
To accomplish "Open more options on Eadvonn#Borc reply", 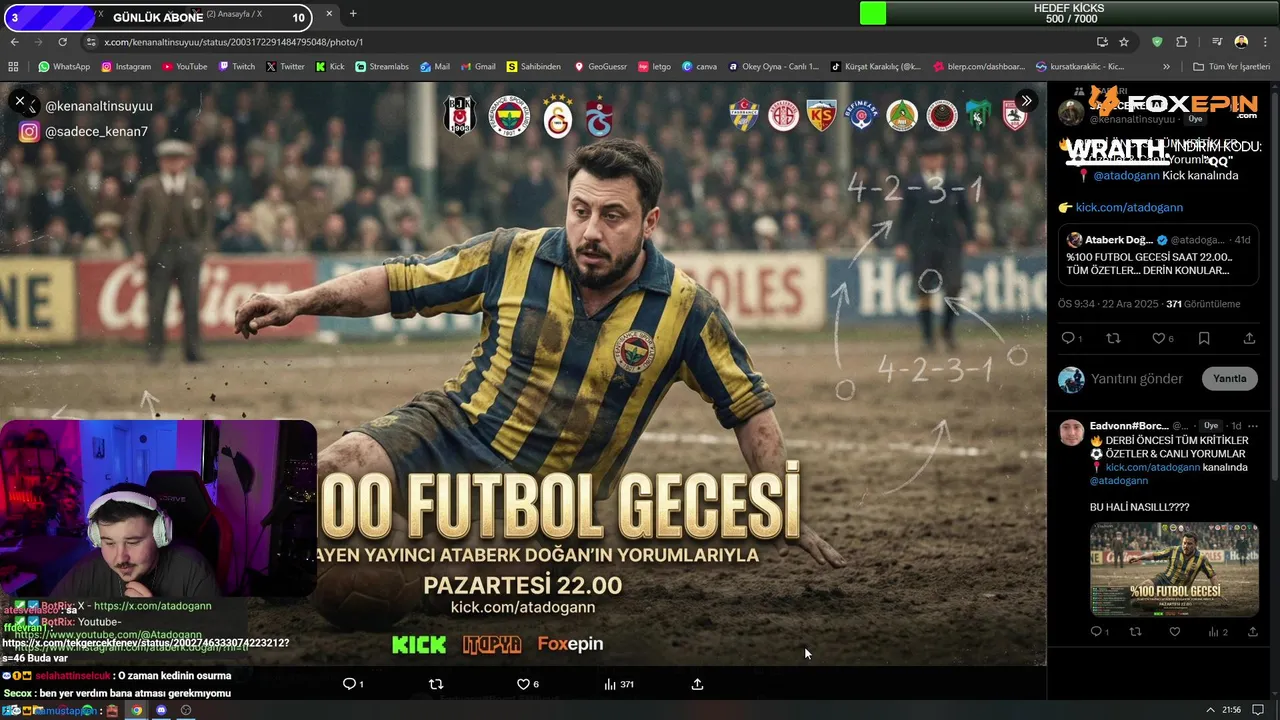I will tap(1252, 426).
